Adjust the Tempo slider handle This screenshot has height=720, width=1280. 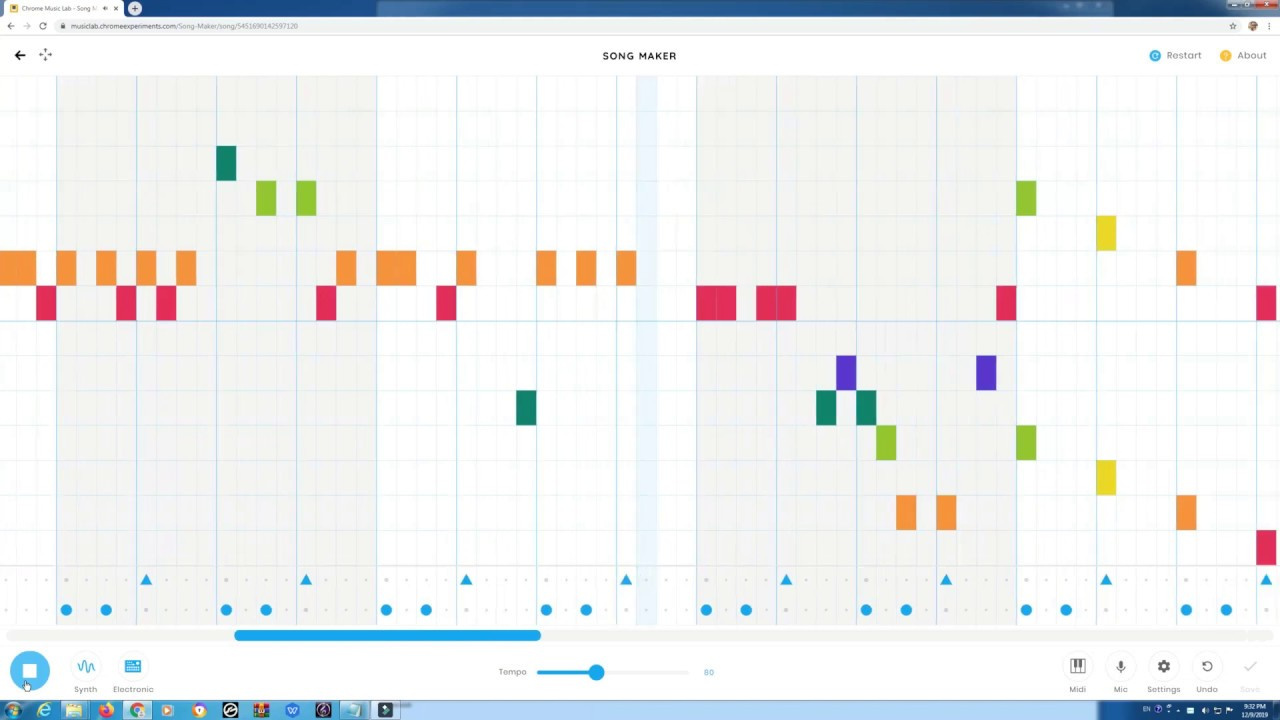[x=596, y=672]
